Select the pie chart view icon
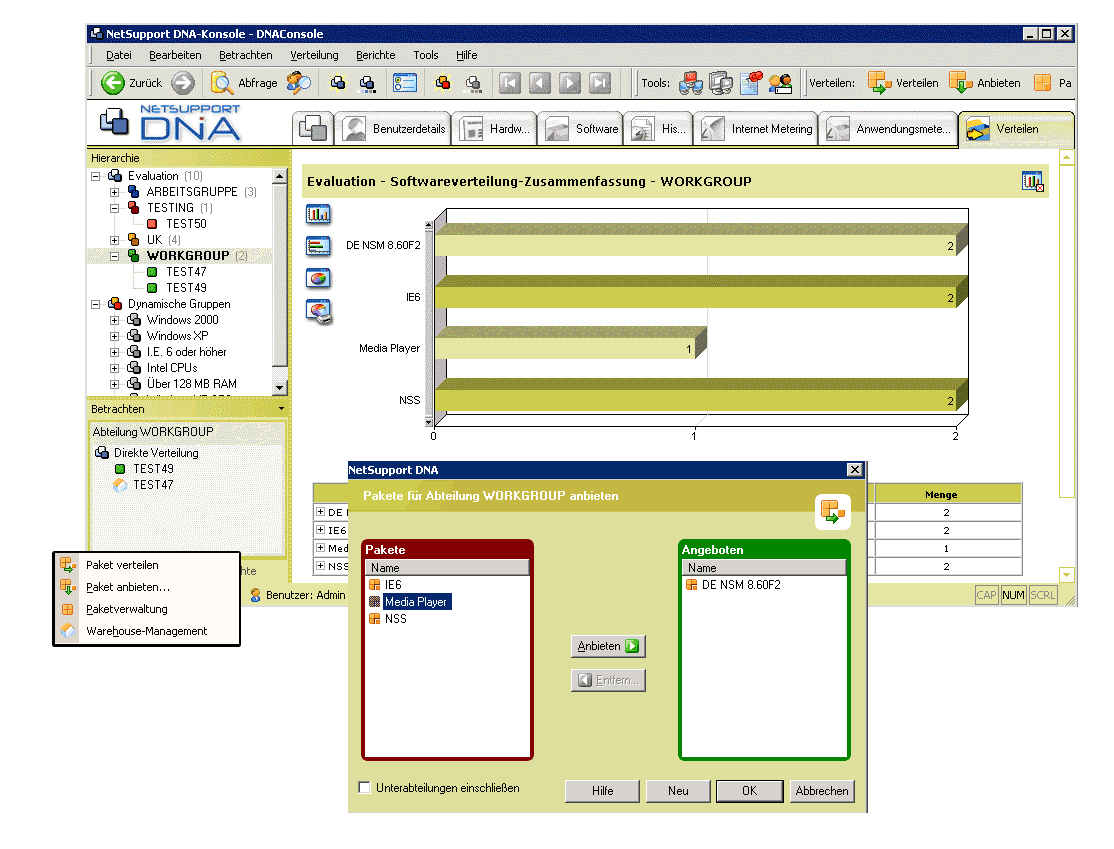The height and width of the screenshot is (849, 1114). [318, 278]
